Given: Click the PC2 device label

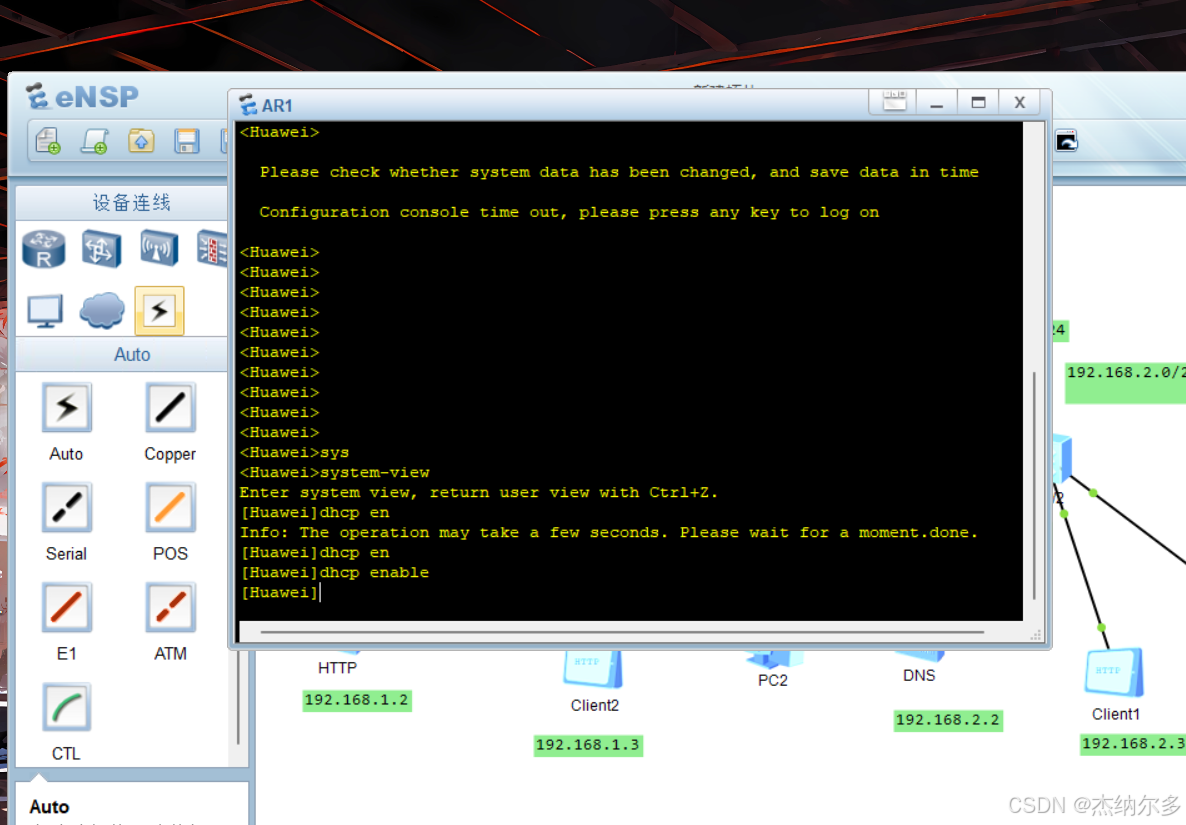Looking at the screenshot, I should [772, 680].
